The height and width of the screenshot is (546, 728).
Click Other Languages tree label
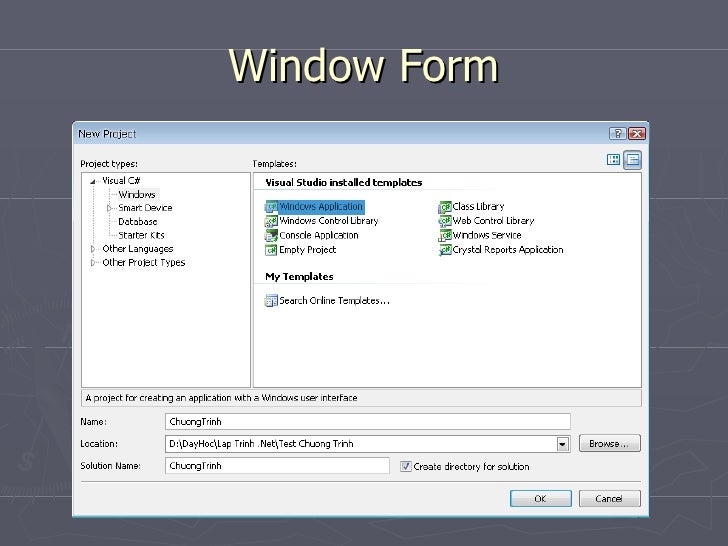(x=138, y=249)
